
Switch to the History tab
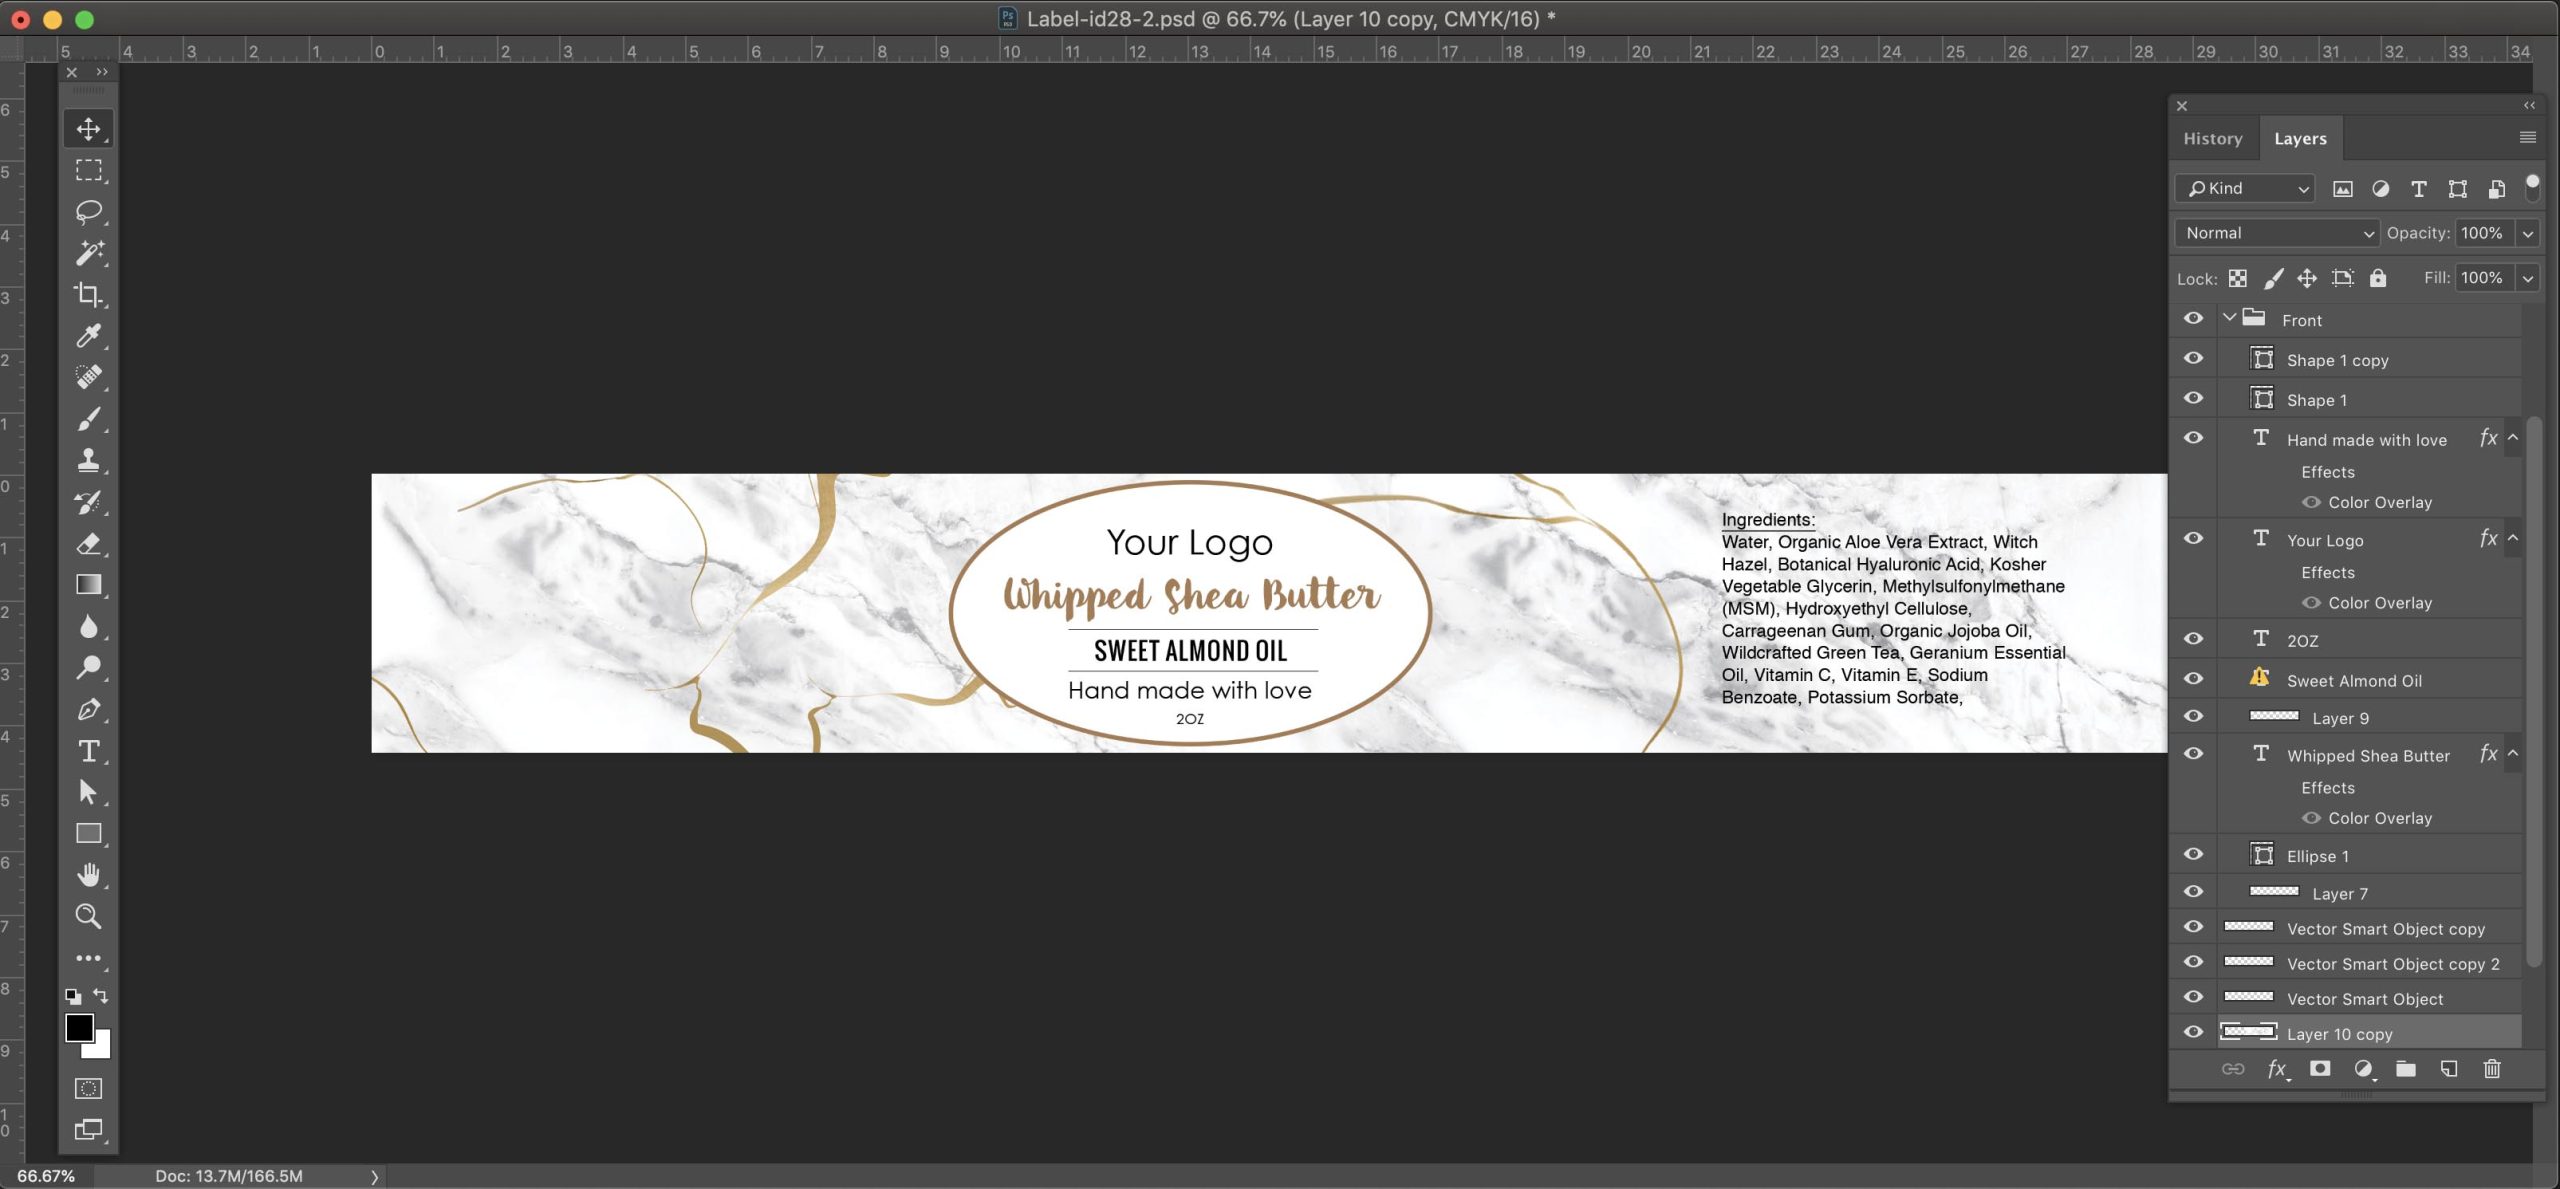pyautogui.click(x=2212, y=139)
